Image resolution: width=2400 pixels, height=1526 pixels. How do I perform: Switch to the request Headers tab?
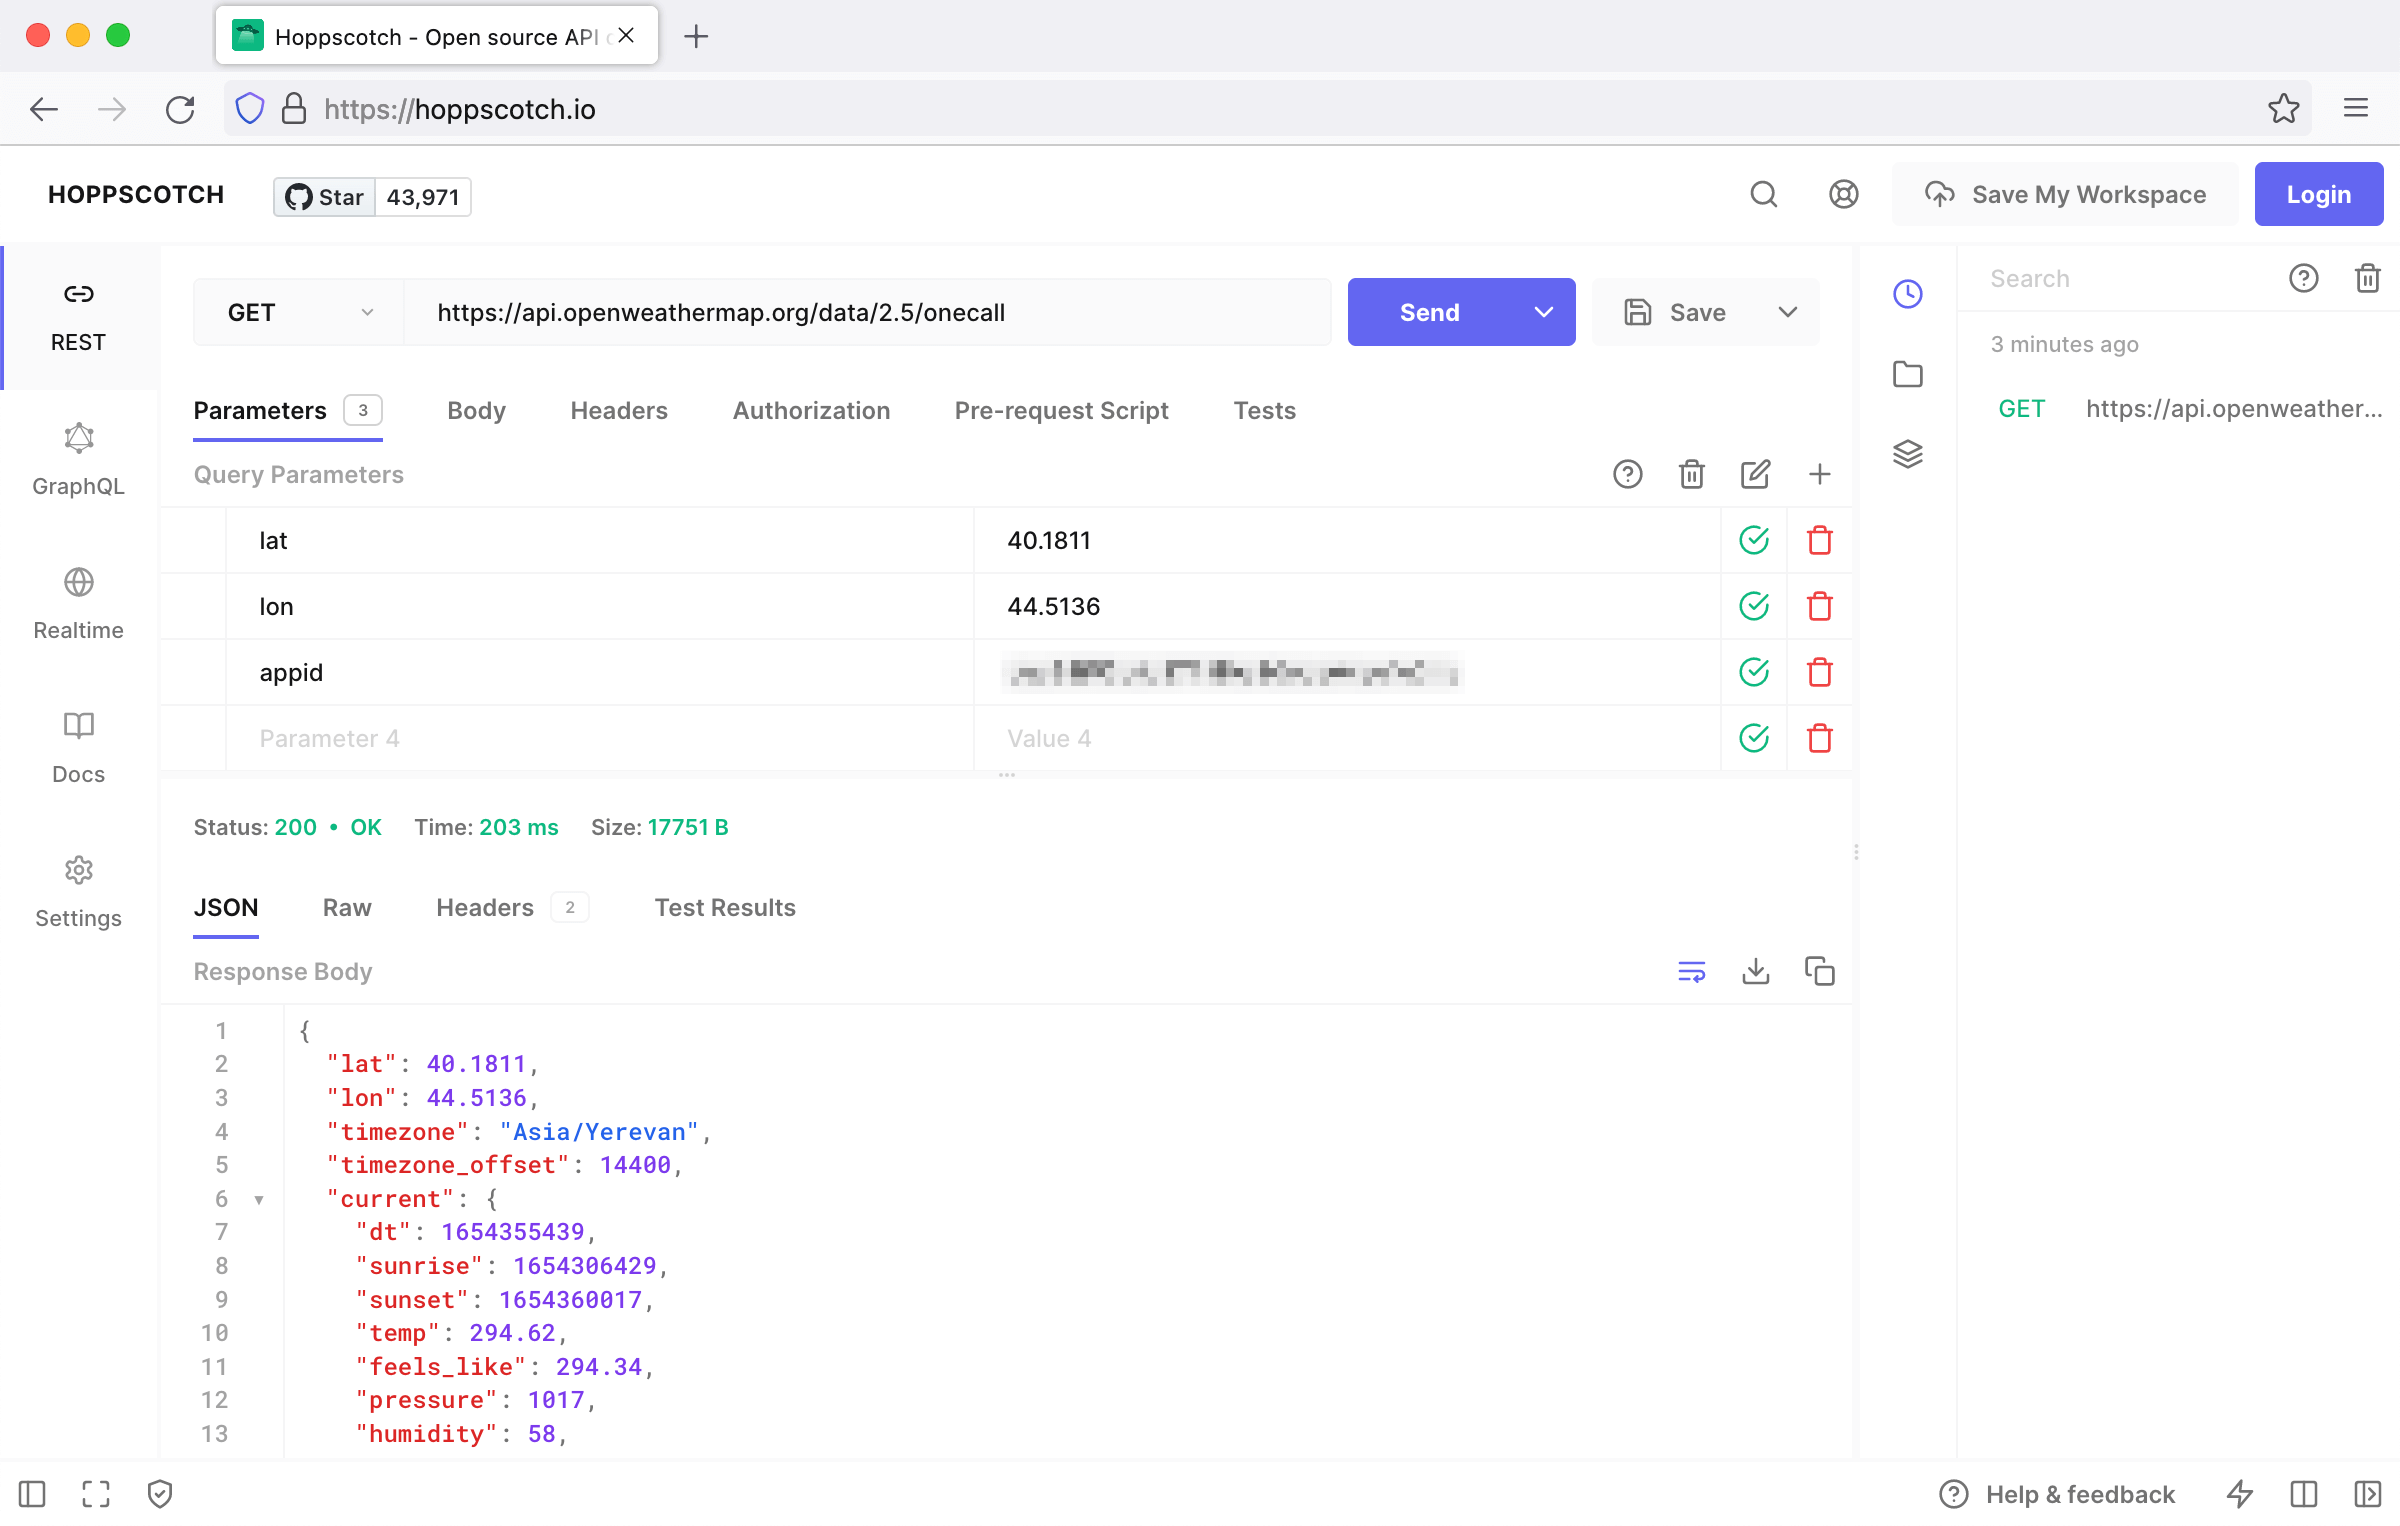(x=619, y=410)
